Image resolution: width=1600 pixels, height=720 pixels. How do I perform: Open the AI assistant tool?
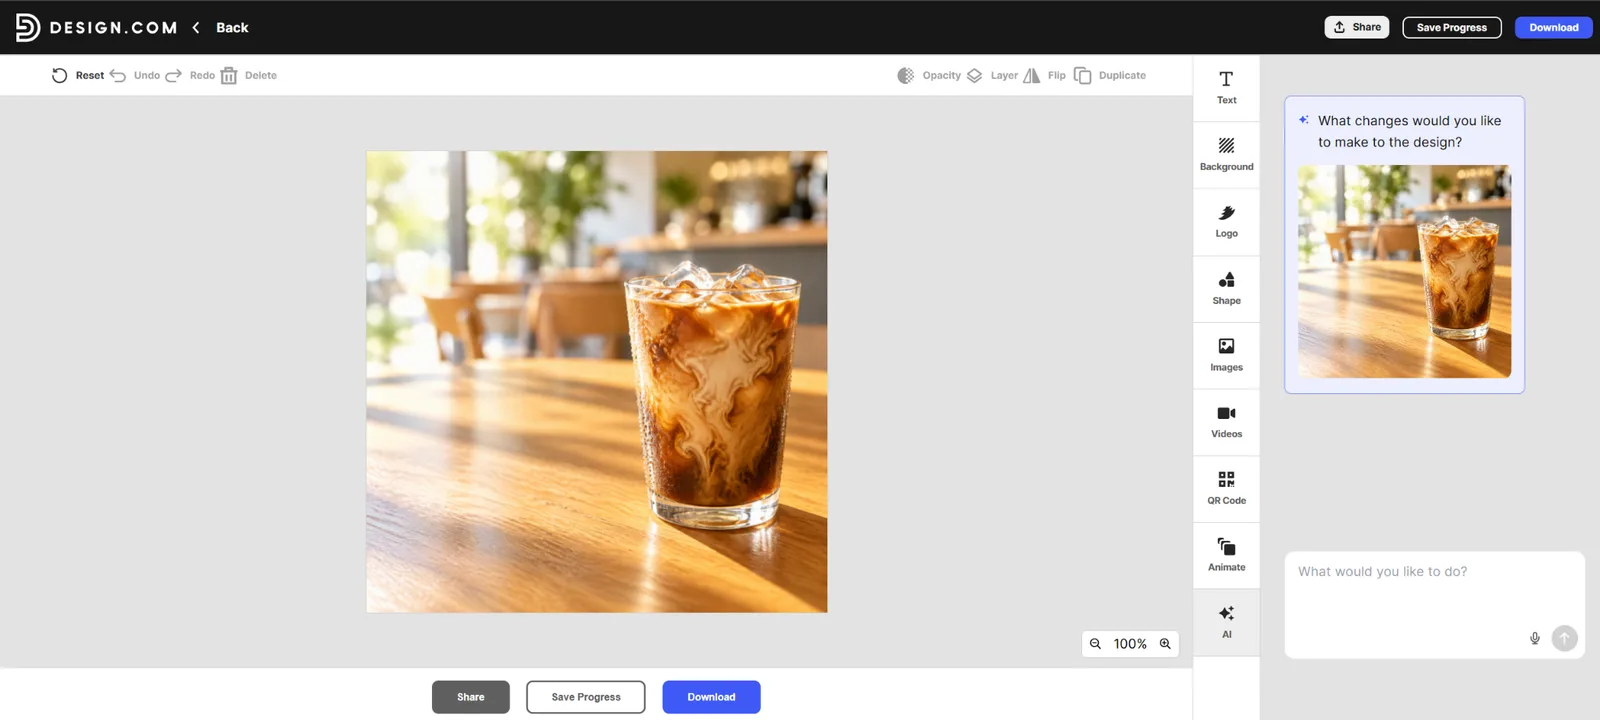click(x=1226, y=622)
